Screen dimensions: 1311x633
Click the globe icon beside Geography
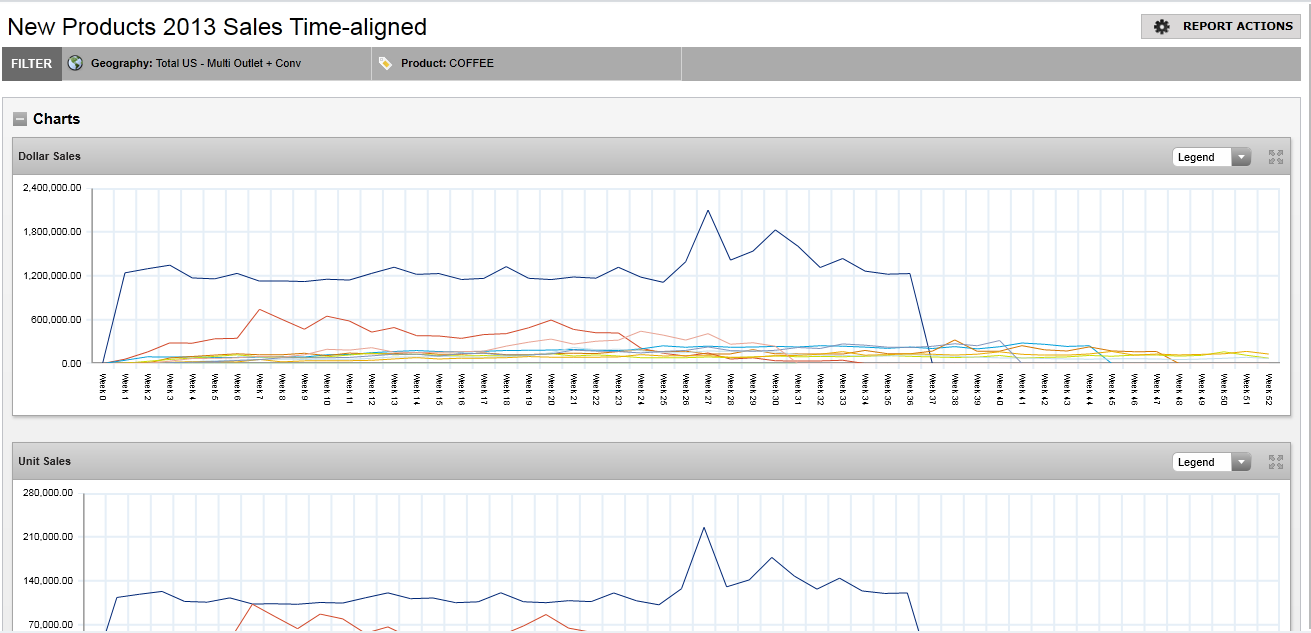[x=75, y=63]
